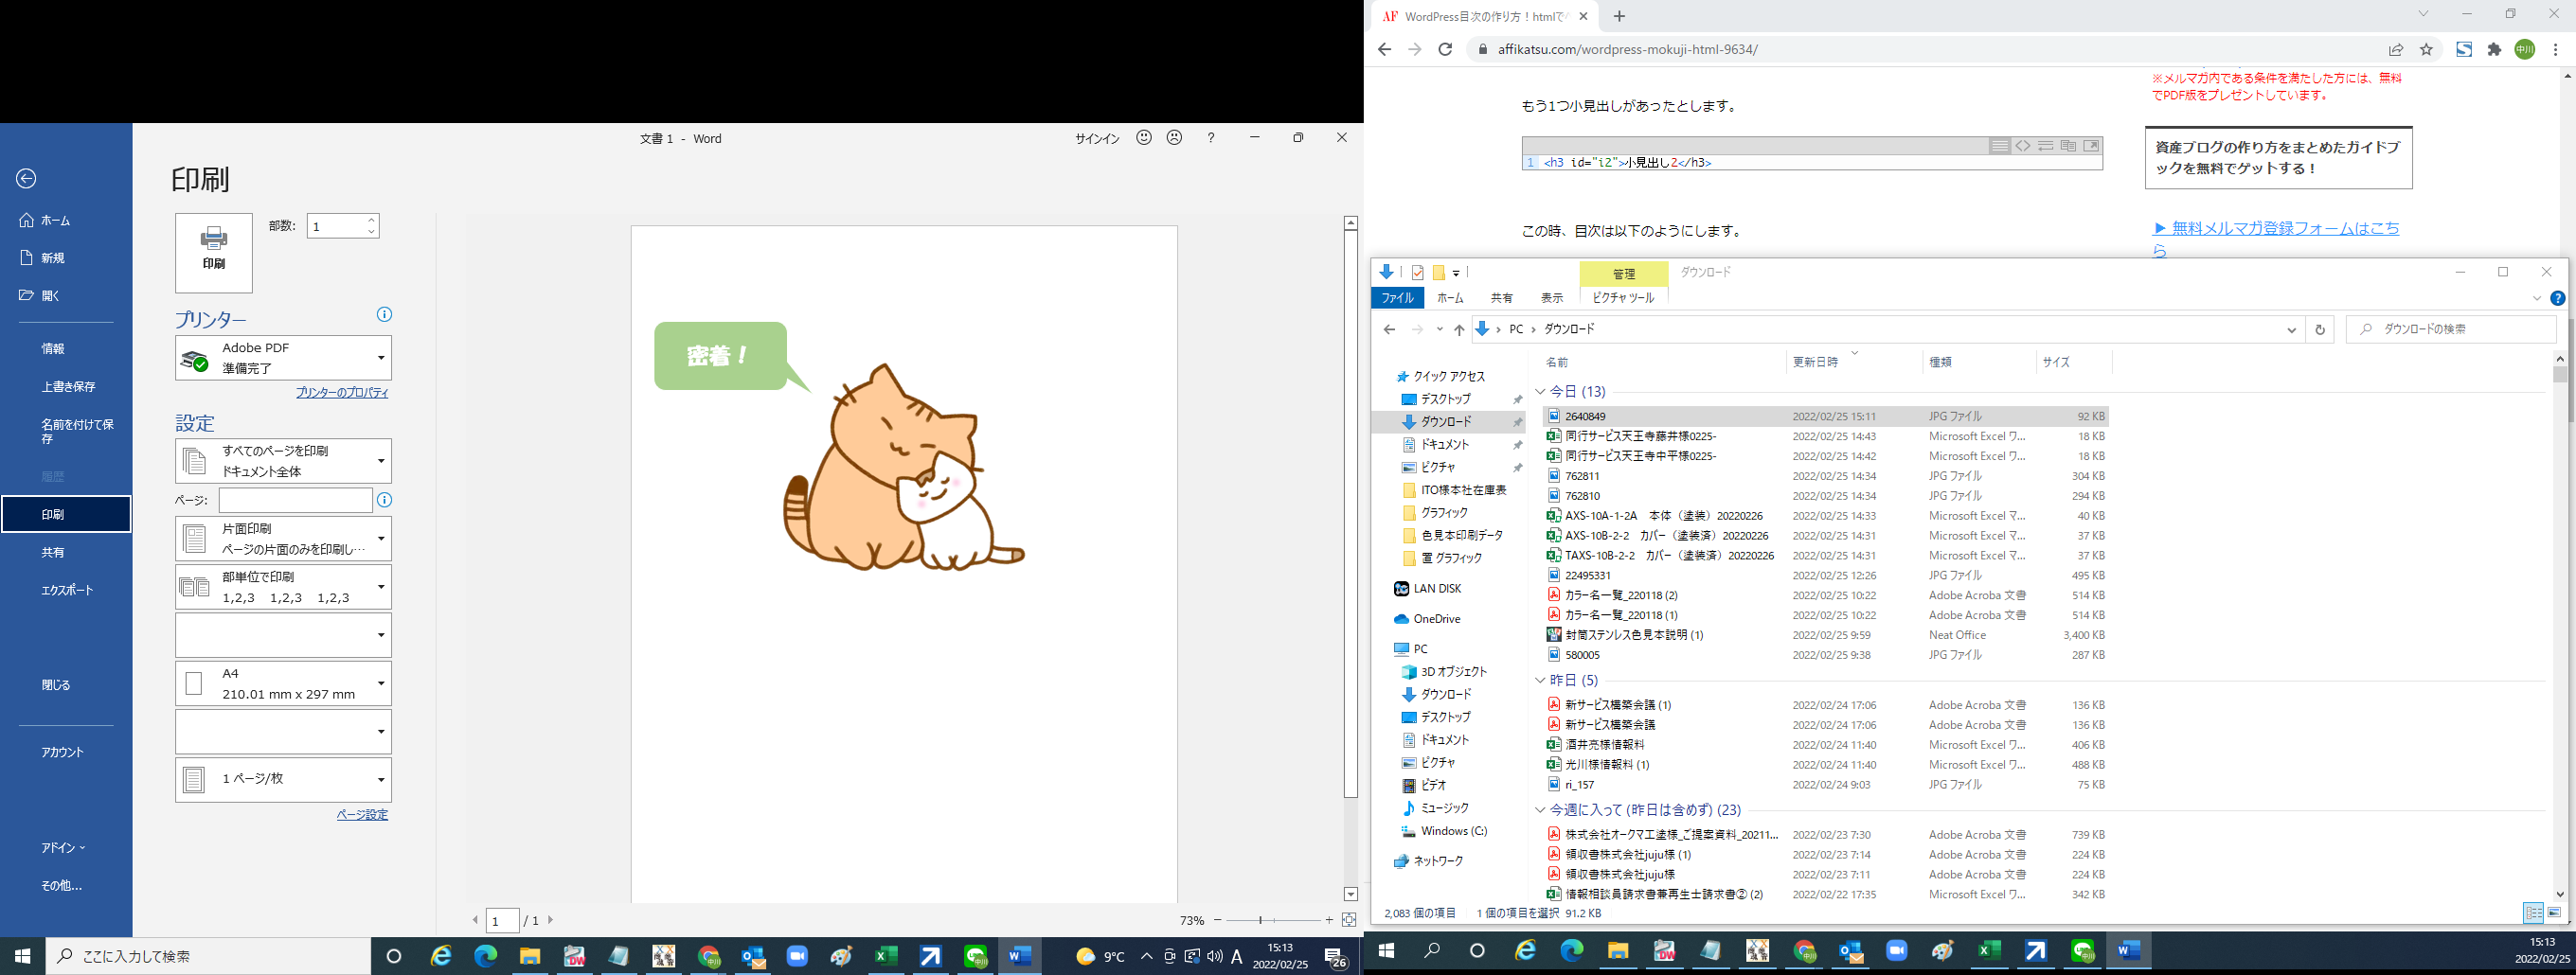The height and width of the screenshot is (975, 2576).
Task: Toggle line numbers in code block toolbar
Action: (x=1999, y=146)
